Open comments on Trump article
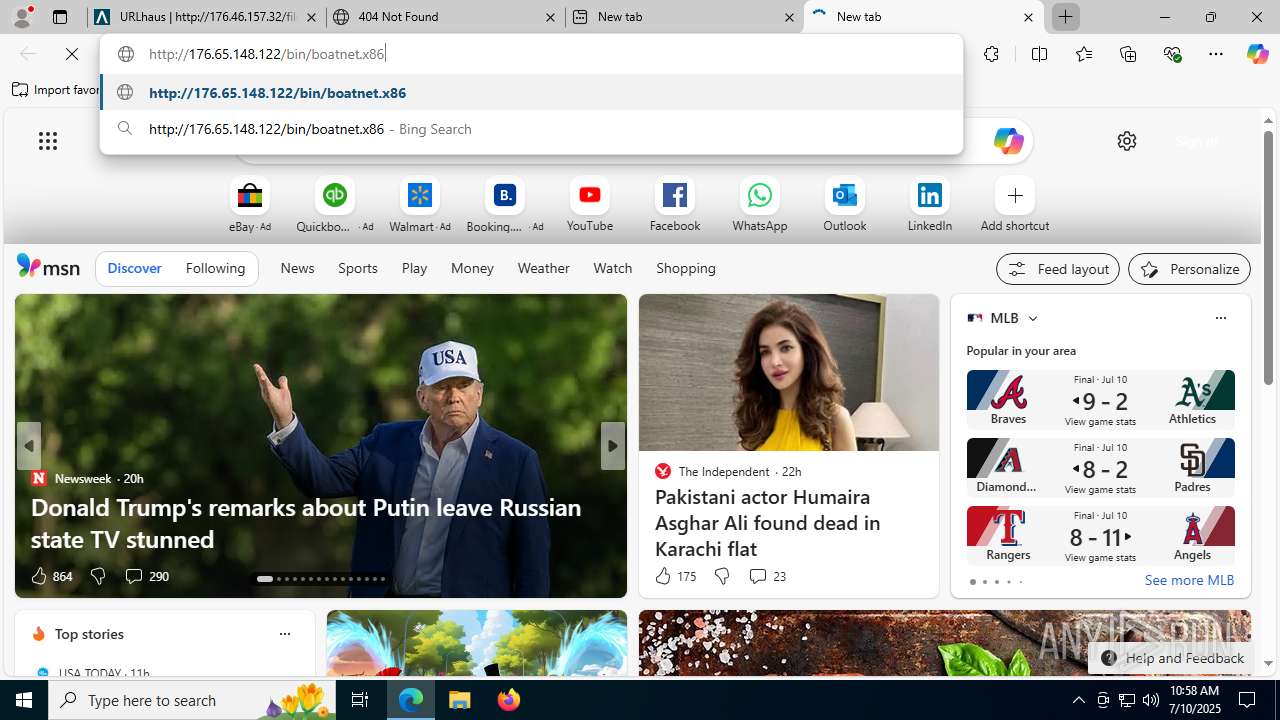Viewport: 1280px width, 720px height. (x=146, y=576)
